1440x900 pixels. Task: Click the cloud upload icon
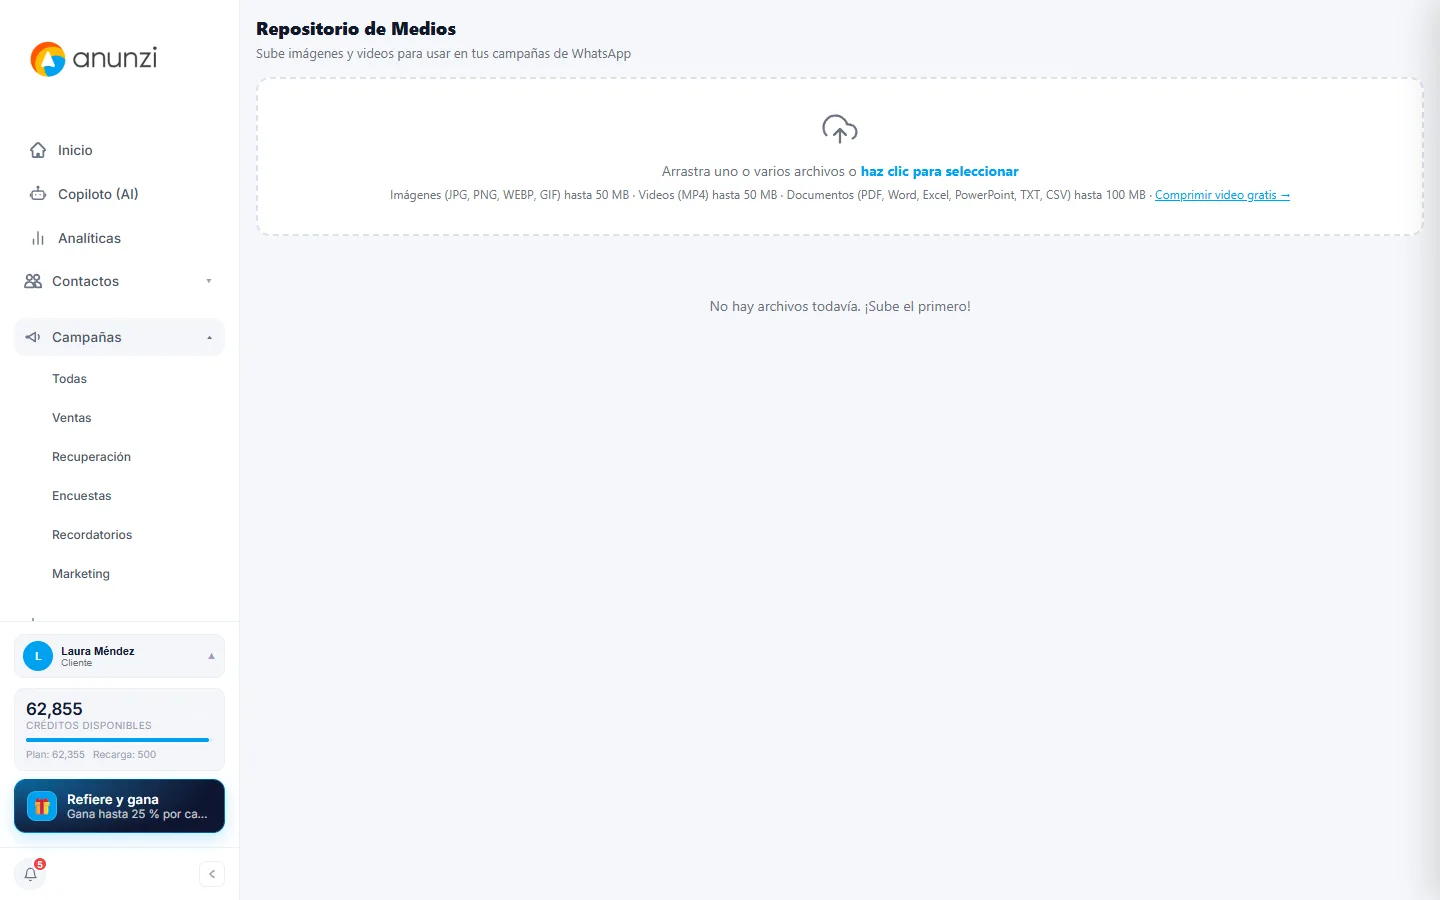840,129
